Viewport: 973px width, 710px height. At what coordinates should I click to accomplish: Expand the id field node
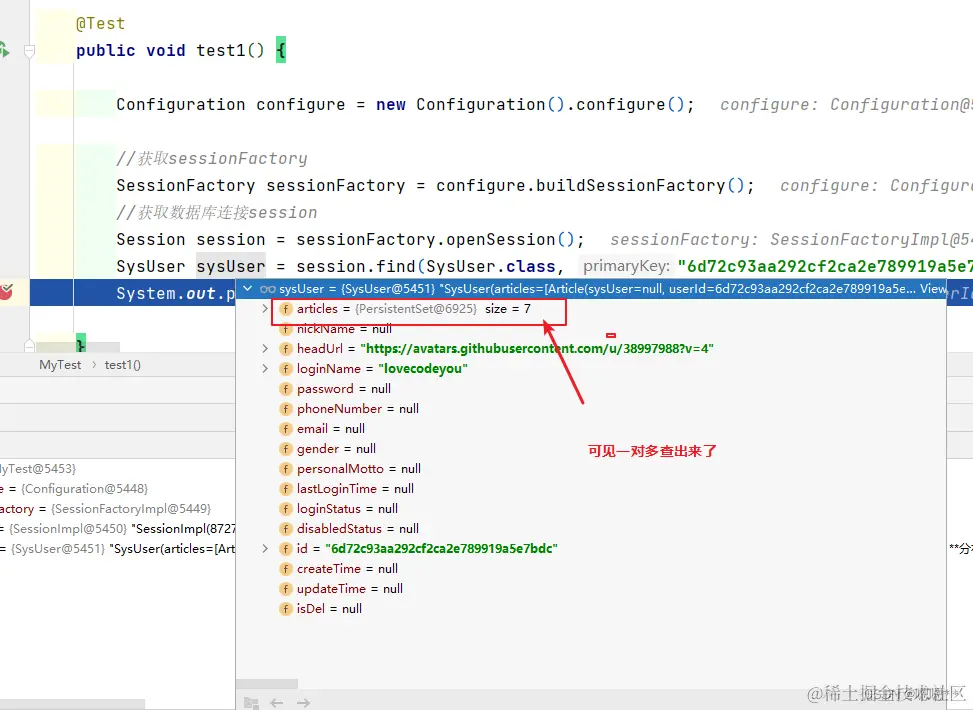point(265,549)
